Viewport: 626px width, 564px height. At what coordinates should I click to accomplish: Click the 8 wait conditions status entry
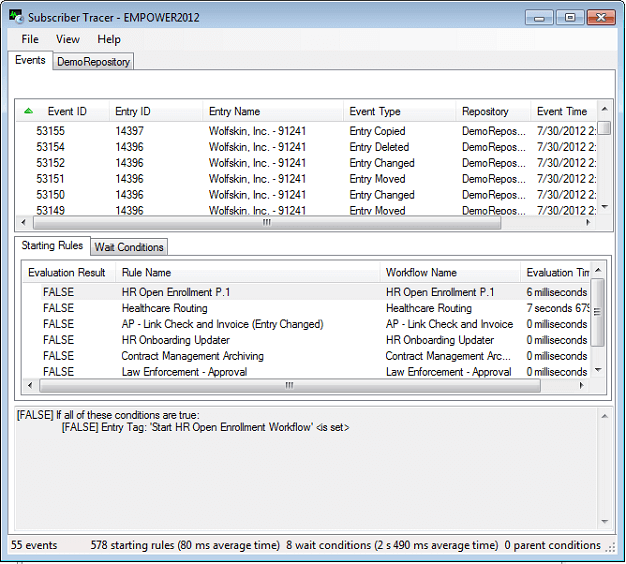pos(392,545)
